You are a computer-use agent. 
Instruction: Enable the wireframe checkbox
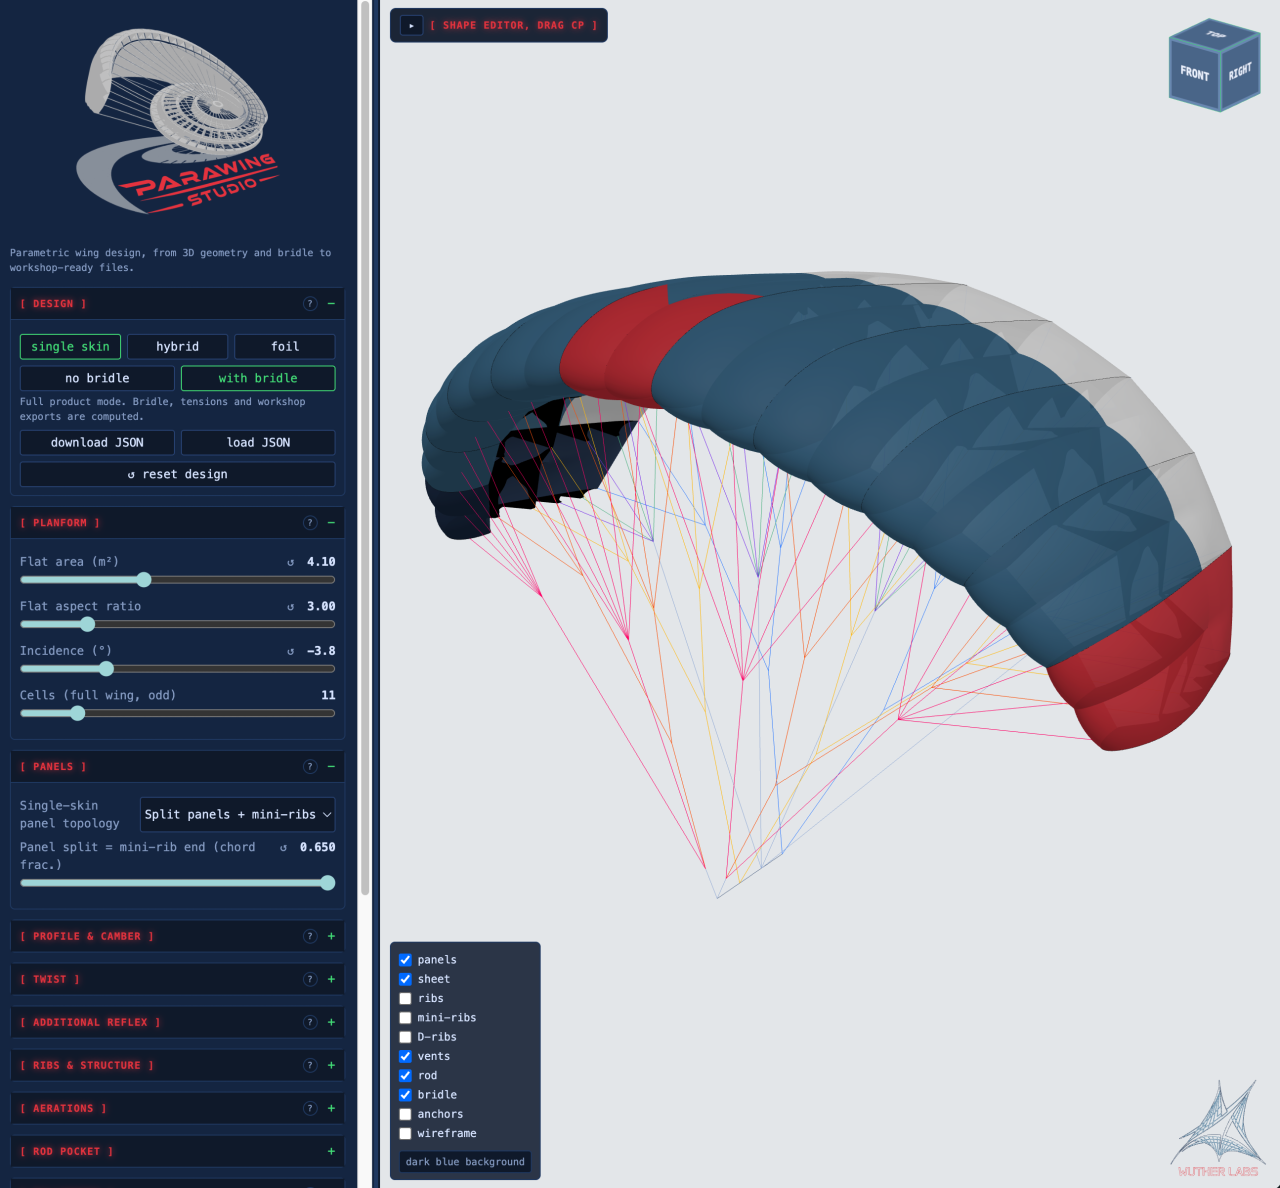(405, 1134)
